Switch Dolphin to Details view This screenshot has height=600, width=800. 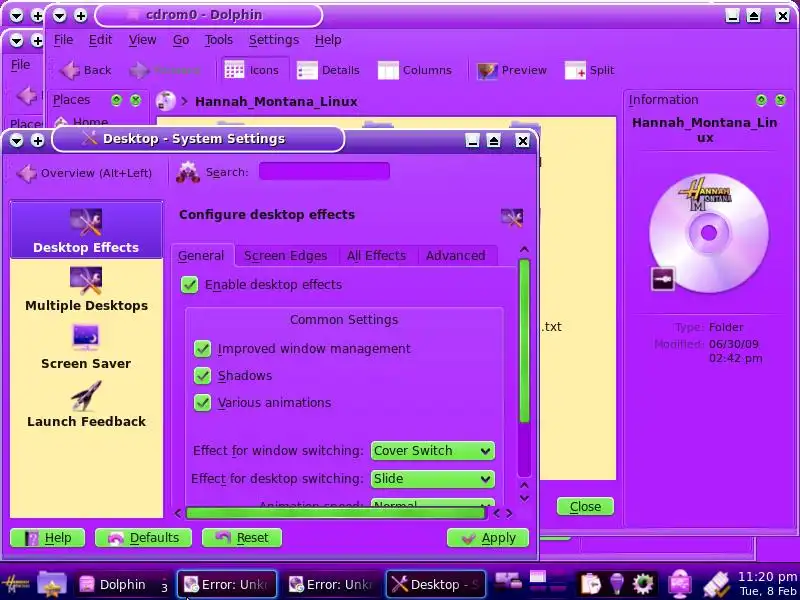tap(328, 70)
